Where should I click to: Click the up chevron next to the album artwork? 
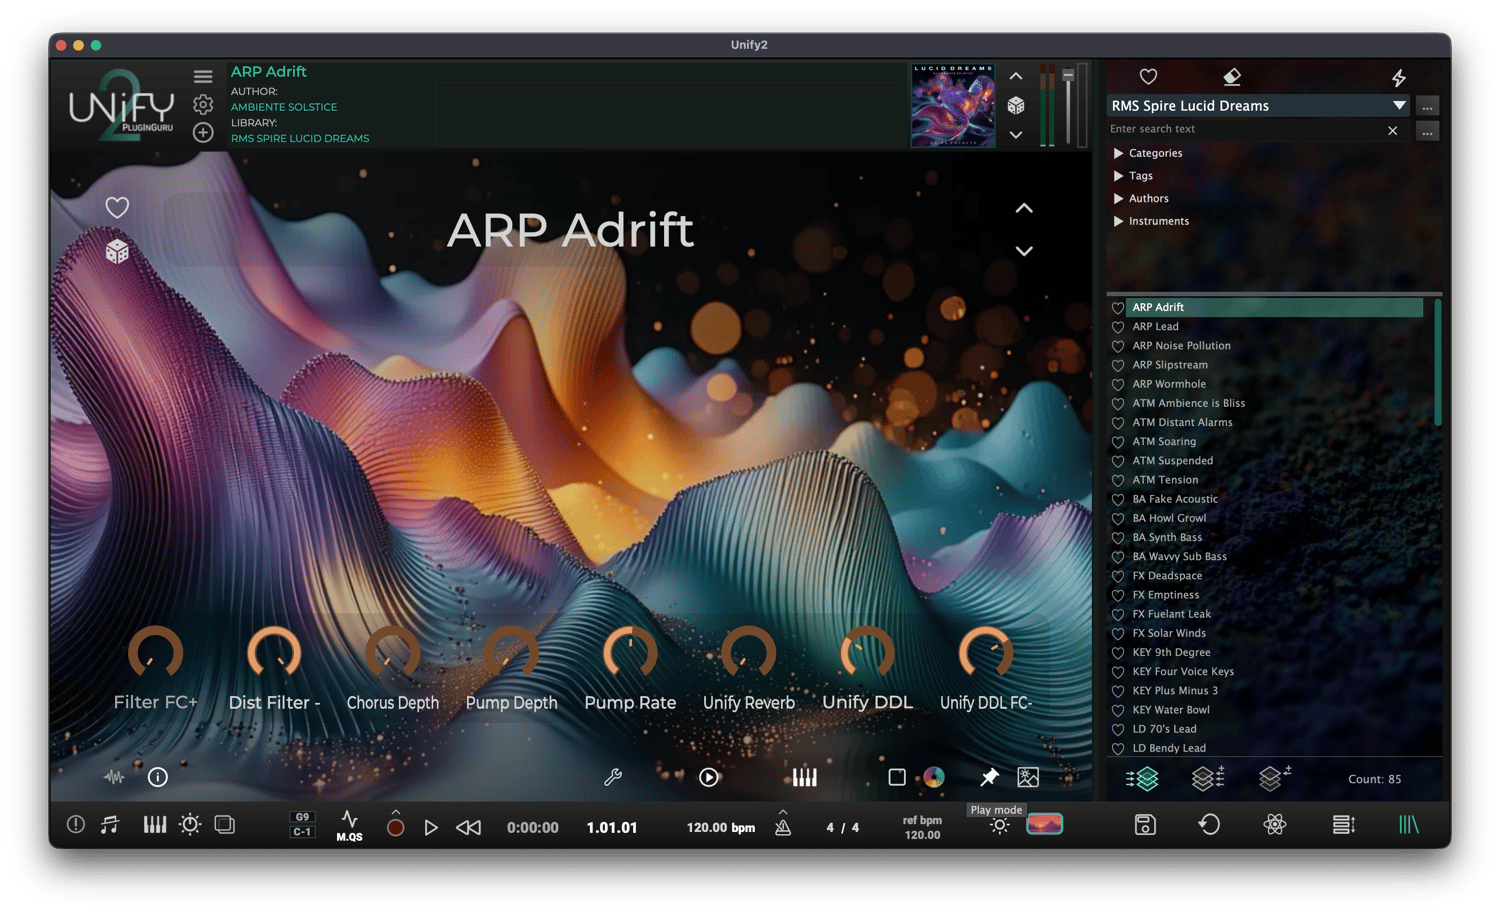tap(1016, 76)
